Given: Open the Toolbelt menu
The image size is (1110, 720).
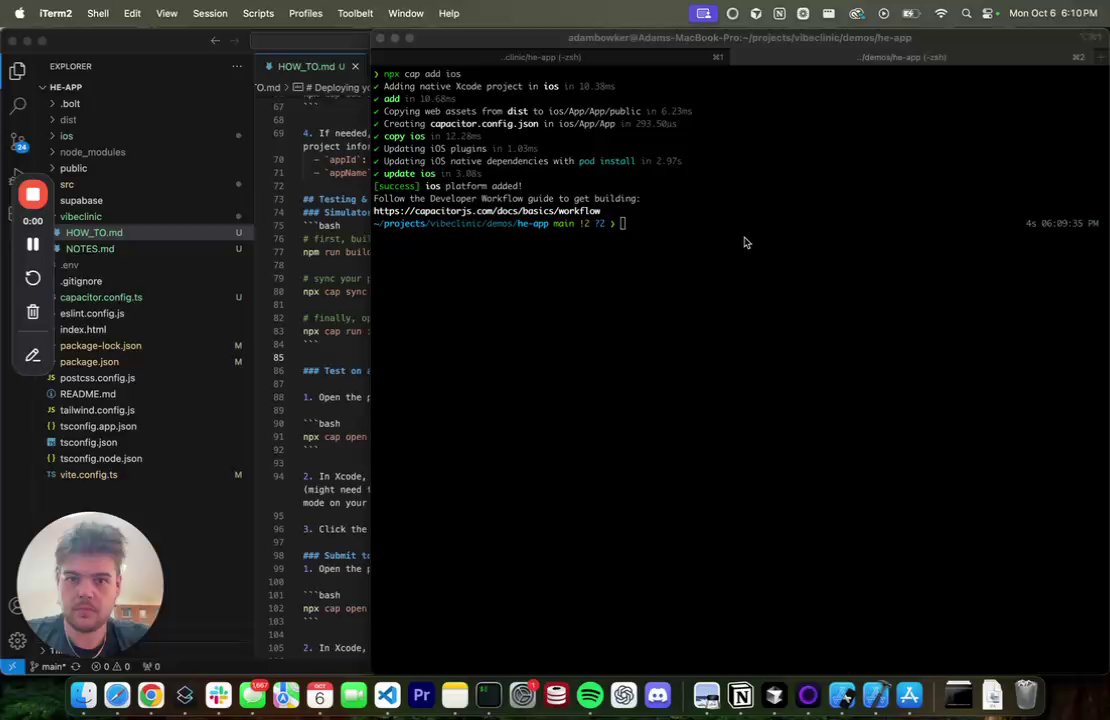Looking at the screenshot, I should pyautogui.click(x=355, y=13).
